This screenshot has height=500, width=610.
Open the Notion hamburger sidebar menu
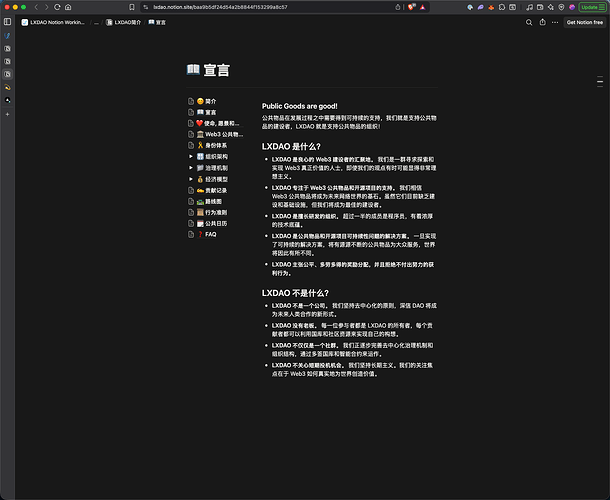8,21
